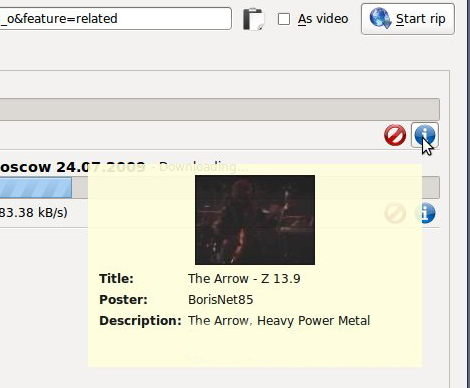This screenshot has width=470, height=388.
Task: Click the download speed text '83.38 kB/s)'
Action: pyautogui.click(x=34, y=212)
